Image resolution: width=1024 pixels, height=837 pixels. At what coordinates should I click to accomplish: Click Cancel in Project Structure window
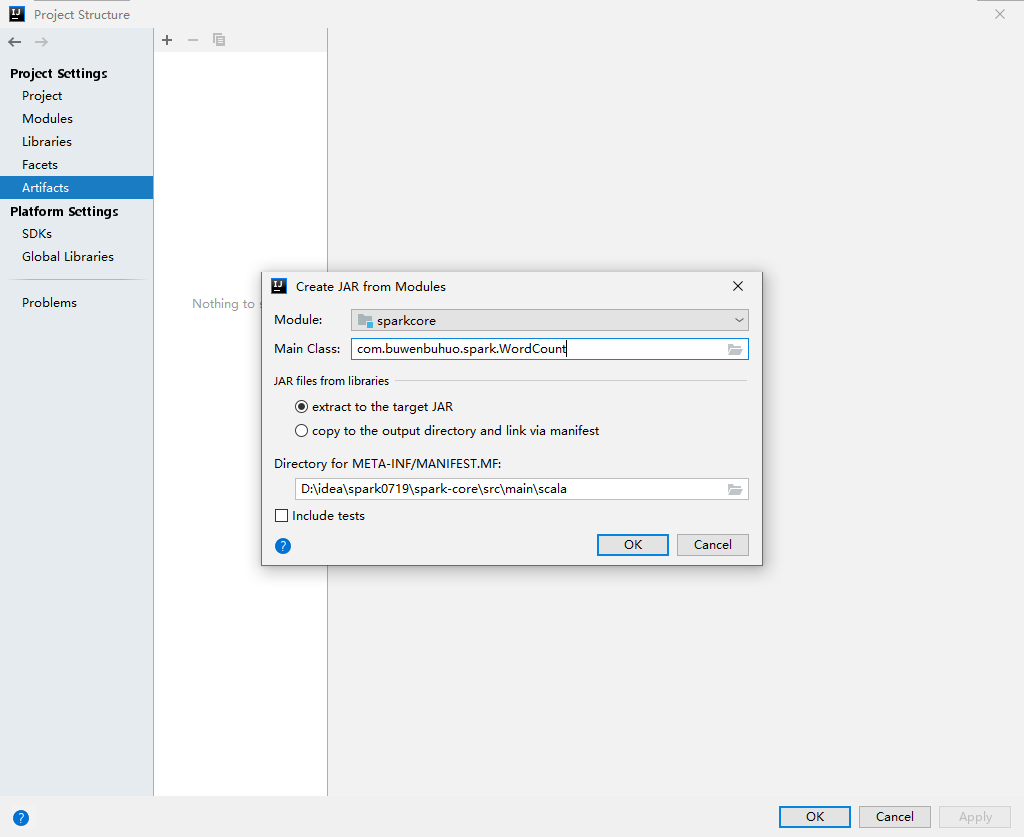click(x=895, y=817)
